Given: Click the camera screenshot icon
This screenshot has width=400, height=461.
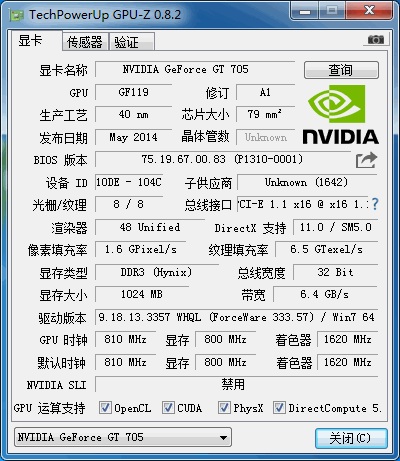Looking at the screenshot, I should [x=376, y=40].
